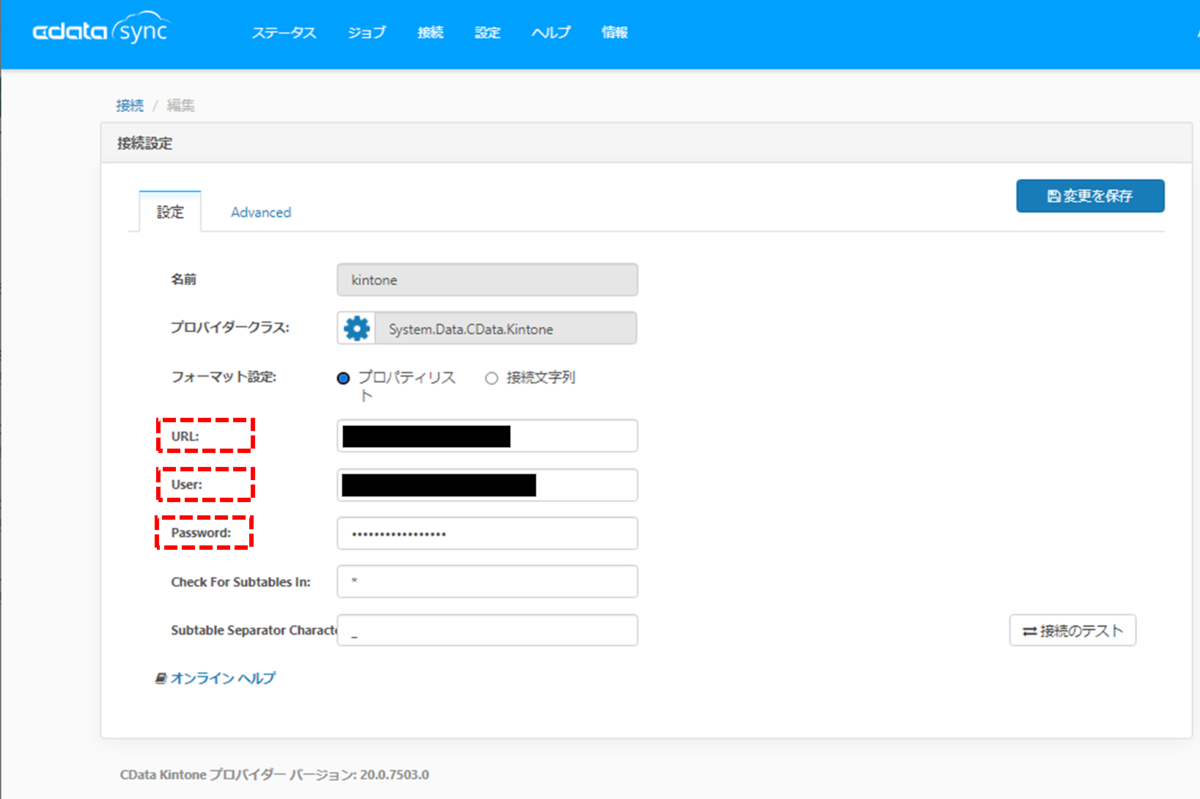Click the Subtable Separator Character field
Viewport: 1200px width, 799px height.
coord(487,630)
